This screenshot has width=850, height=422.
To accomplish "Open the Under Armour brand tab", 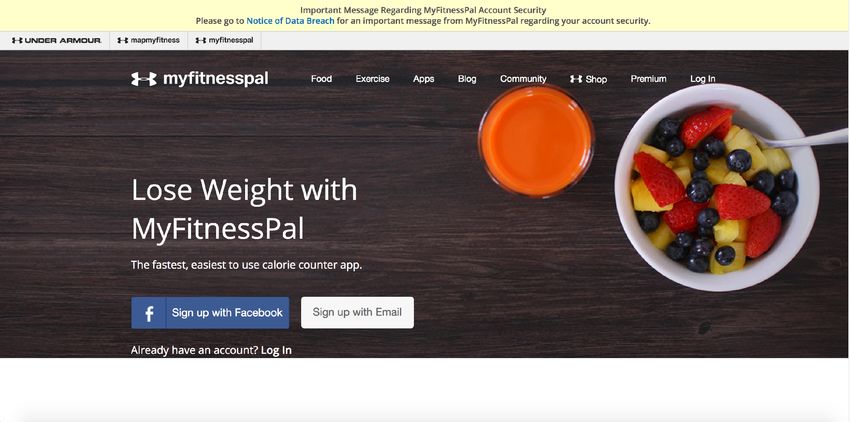I will click(56, 40).
